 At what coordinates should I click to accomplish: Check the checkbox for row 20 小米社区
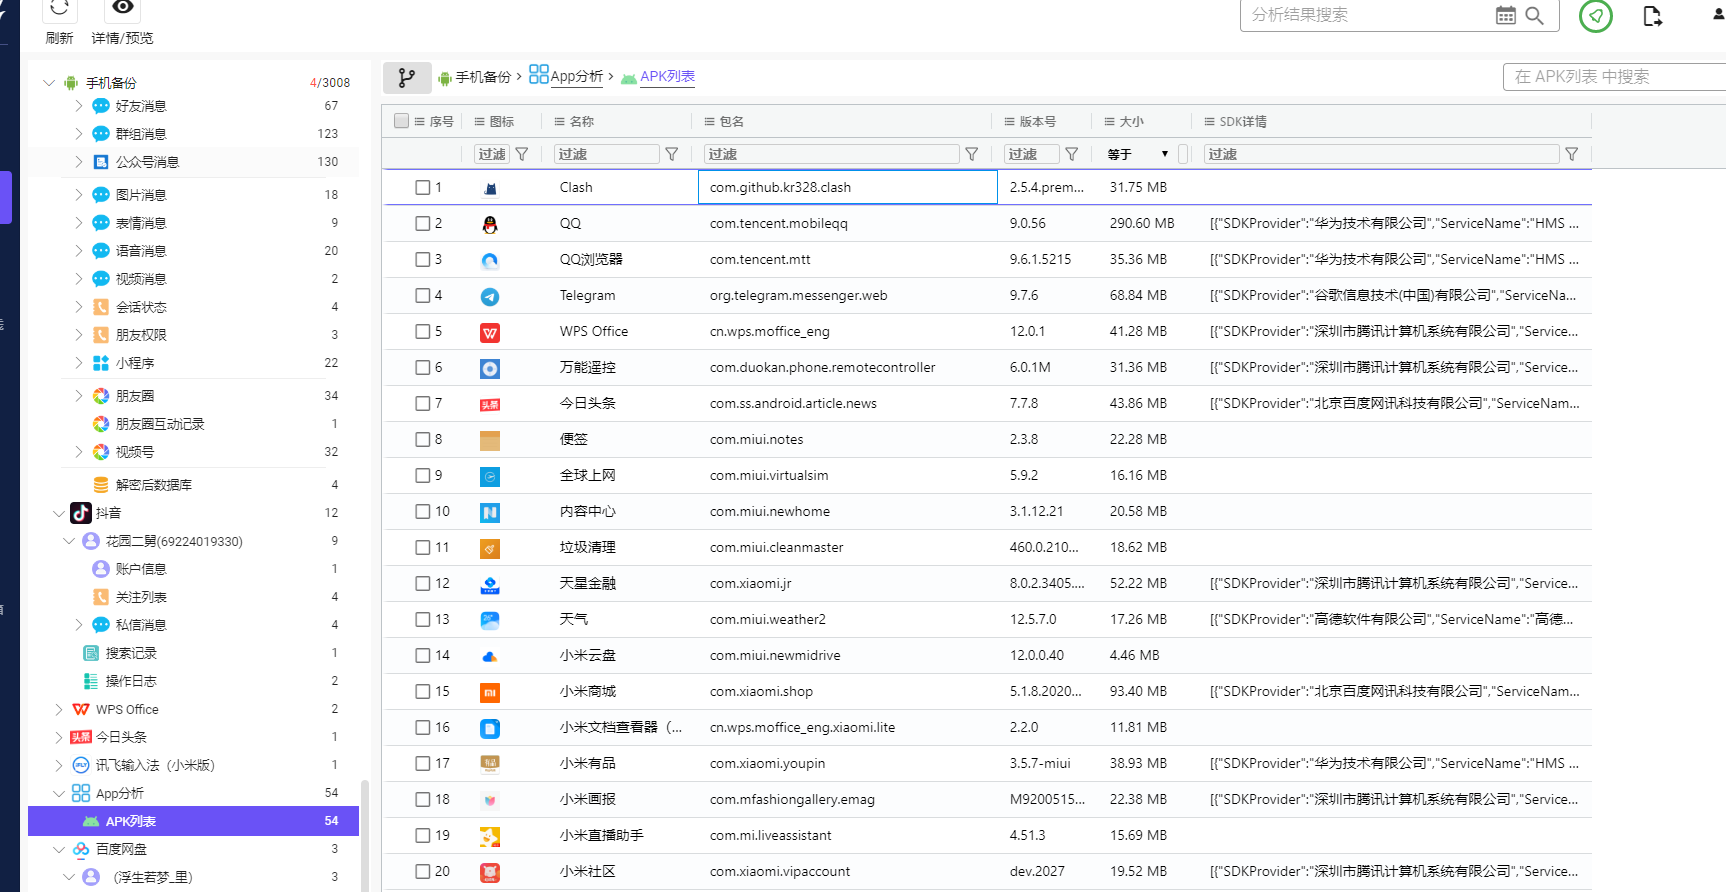(423, 871)
